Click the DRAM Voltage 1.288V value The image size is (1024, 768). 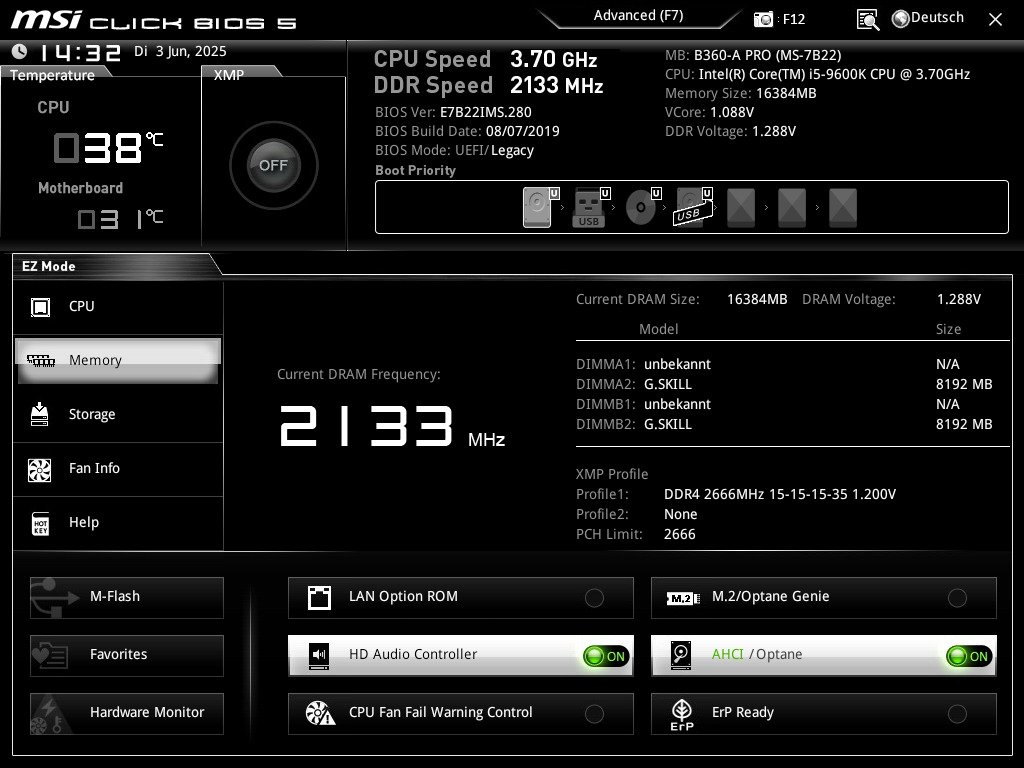(959, 299)
